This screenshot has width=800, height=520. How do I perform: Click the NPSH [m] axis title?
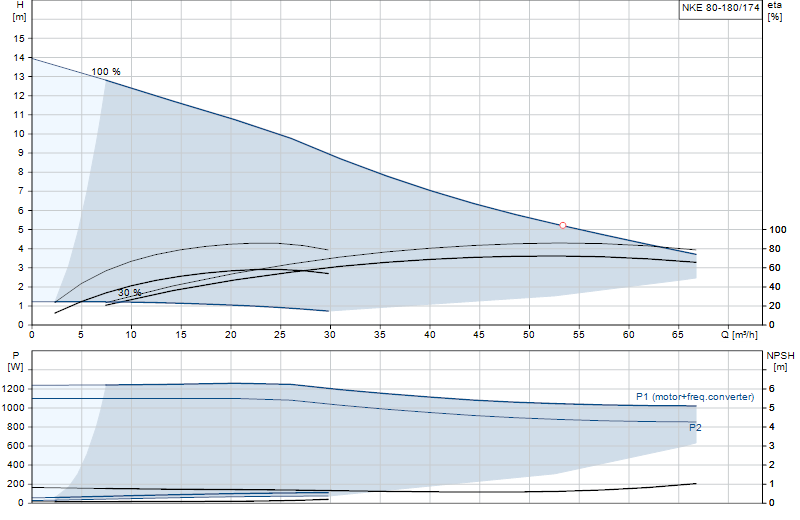780,361
